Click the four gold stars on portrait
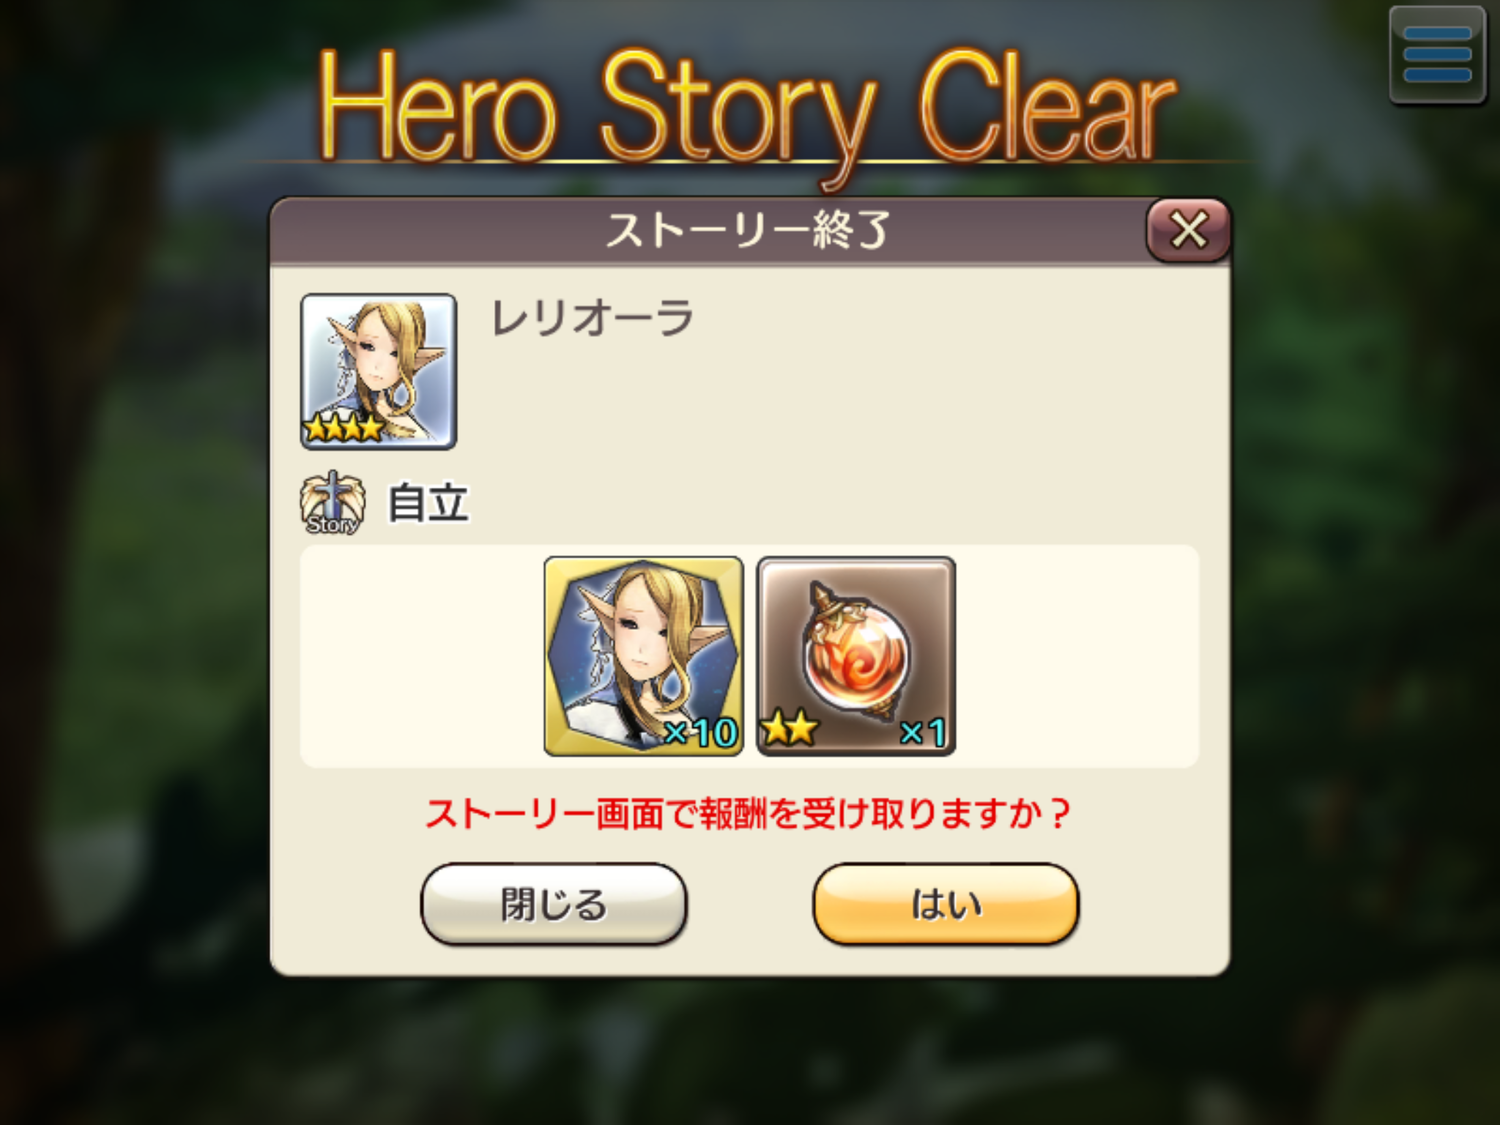1500x1125 pixels. tap(344, 428)
